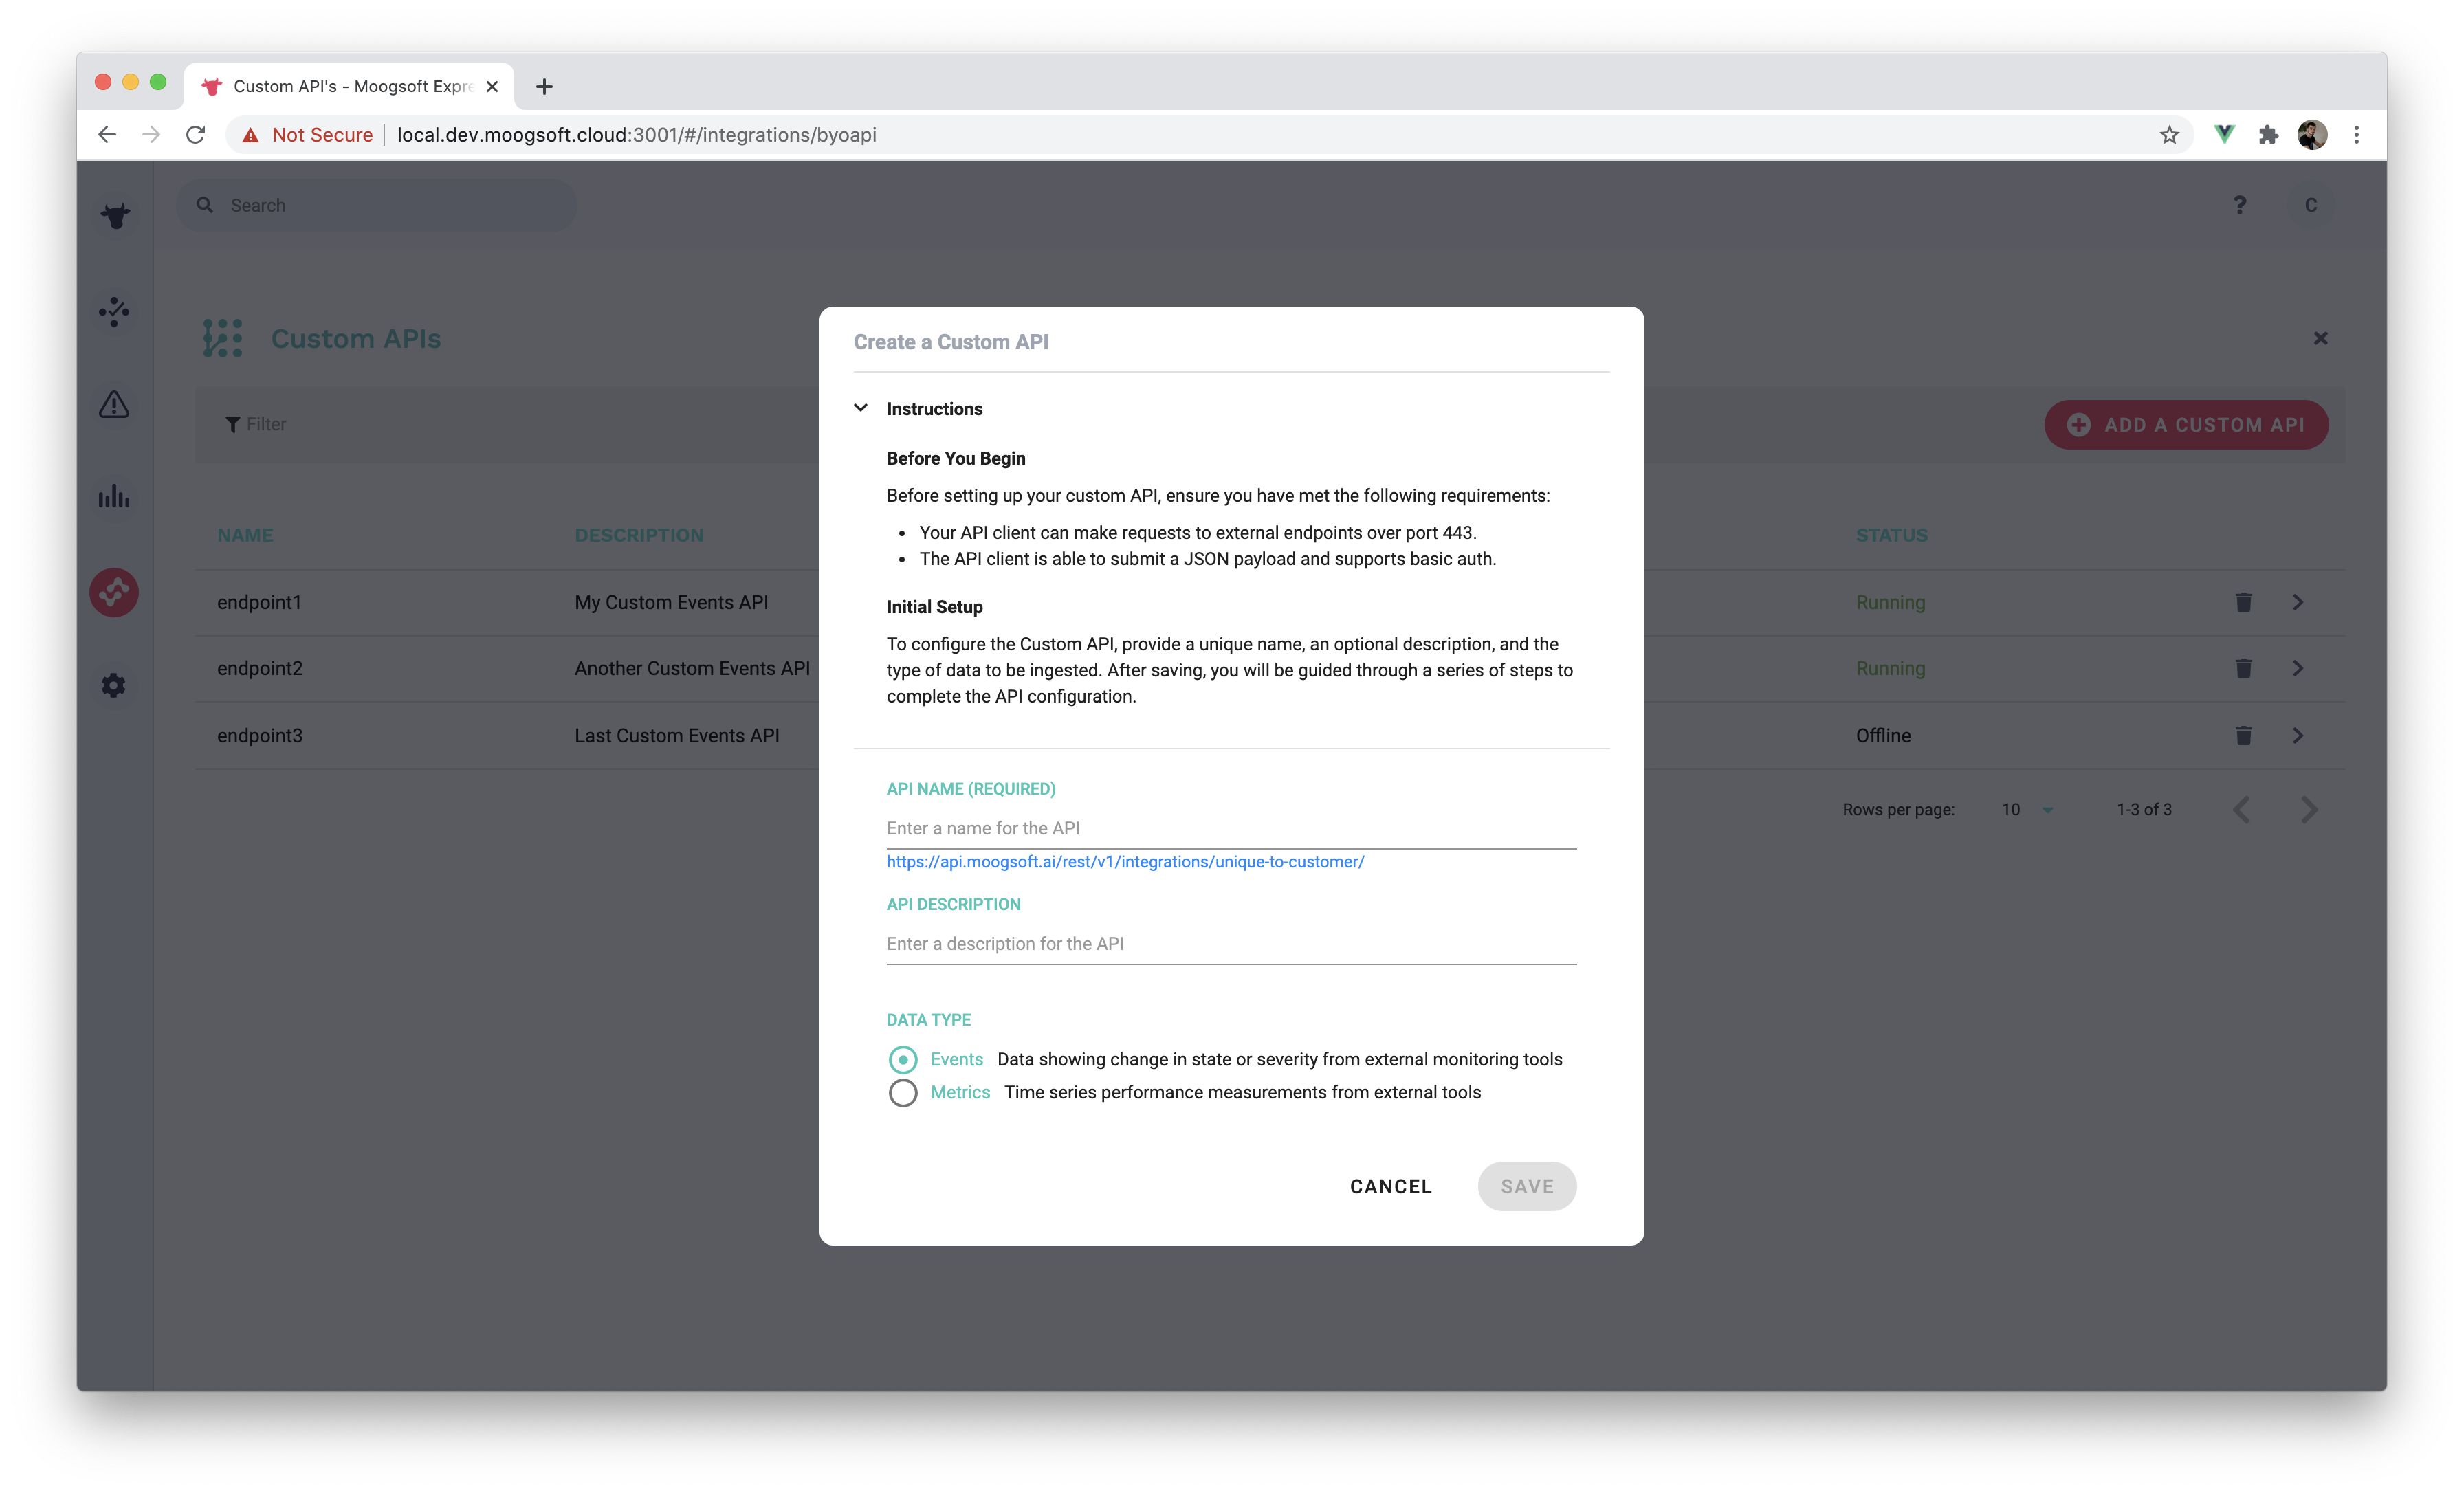The image size is (2464, 1493).
Task: Navigate to next page using right arrow
Action: 2307,808
